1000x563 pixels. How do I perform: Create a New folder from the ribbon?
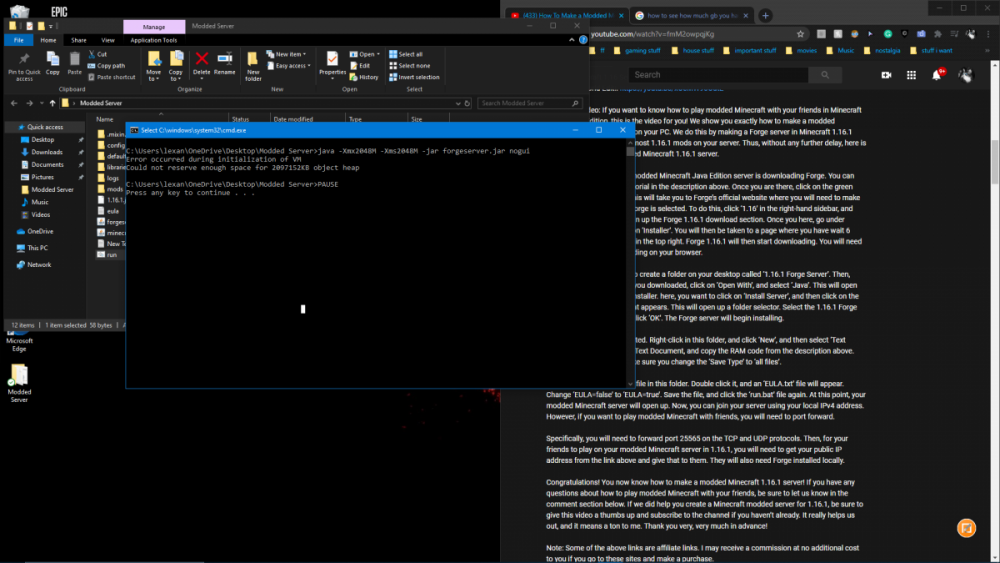pos(253,63)
